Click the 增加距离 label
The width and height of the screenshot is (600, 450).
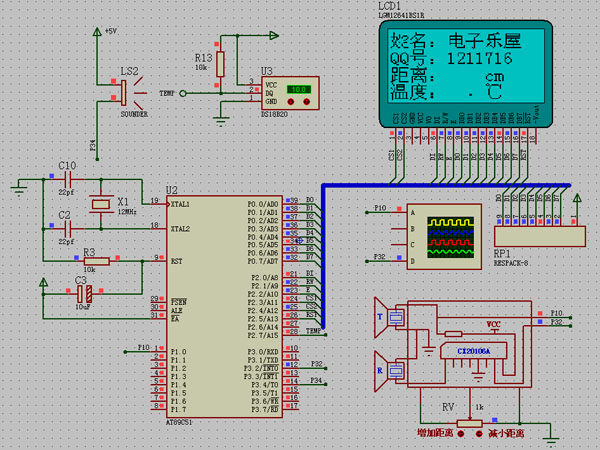pyautogui.click(x=435, y=434)
